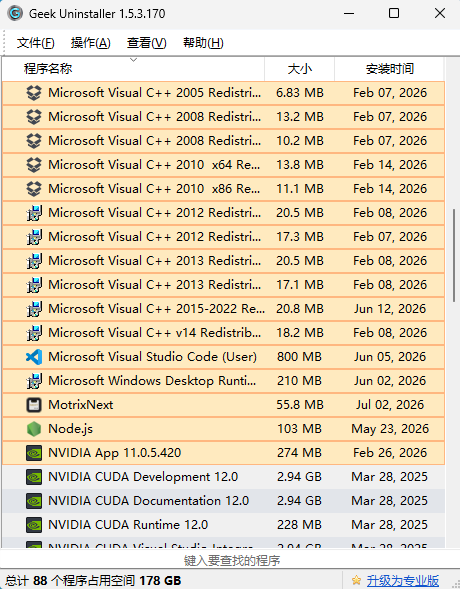Screen dimensions: 460x589
Task: Open the 文件(F) menu
Action: (36, 43)
